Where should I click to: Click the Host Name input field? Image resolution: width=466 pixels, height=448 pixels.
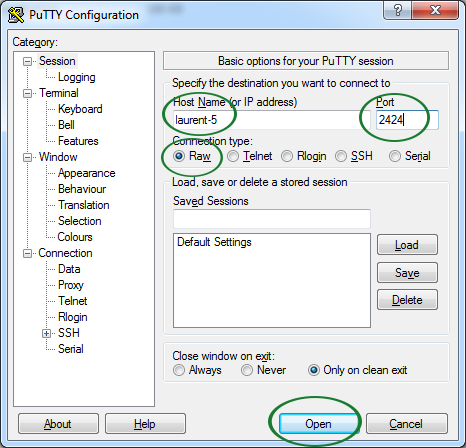tap(272, 120)
